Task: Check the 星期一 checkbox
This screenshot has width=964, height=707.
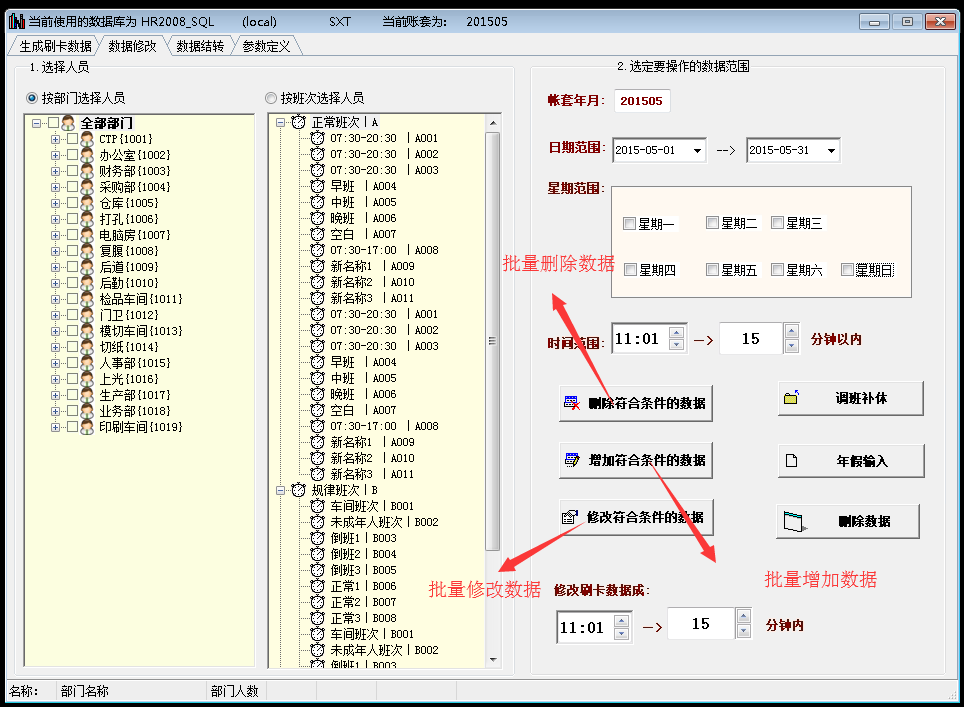Action: (629, 223)
